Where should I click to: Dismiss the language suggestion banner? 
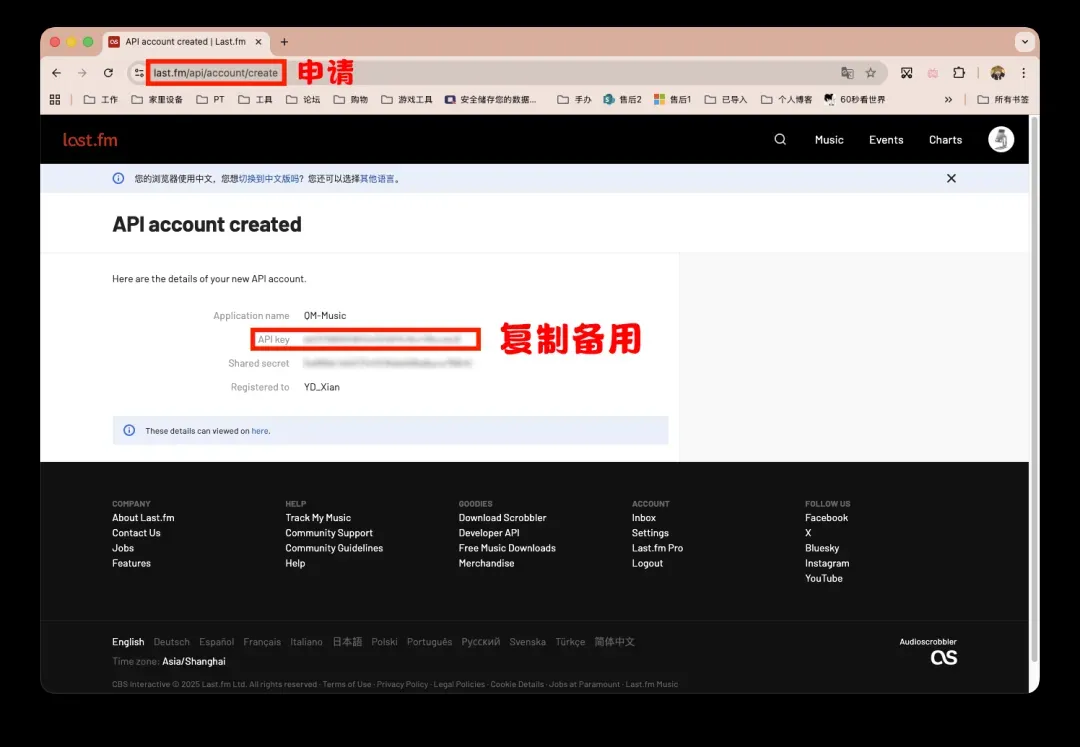click(951, 178)
